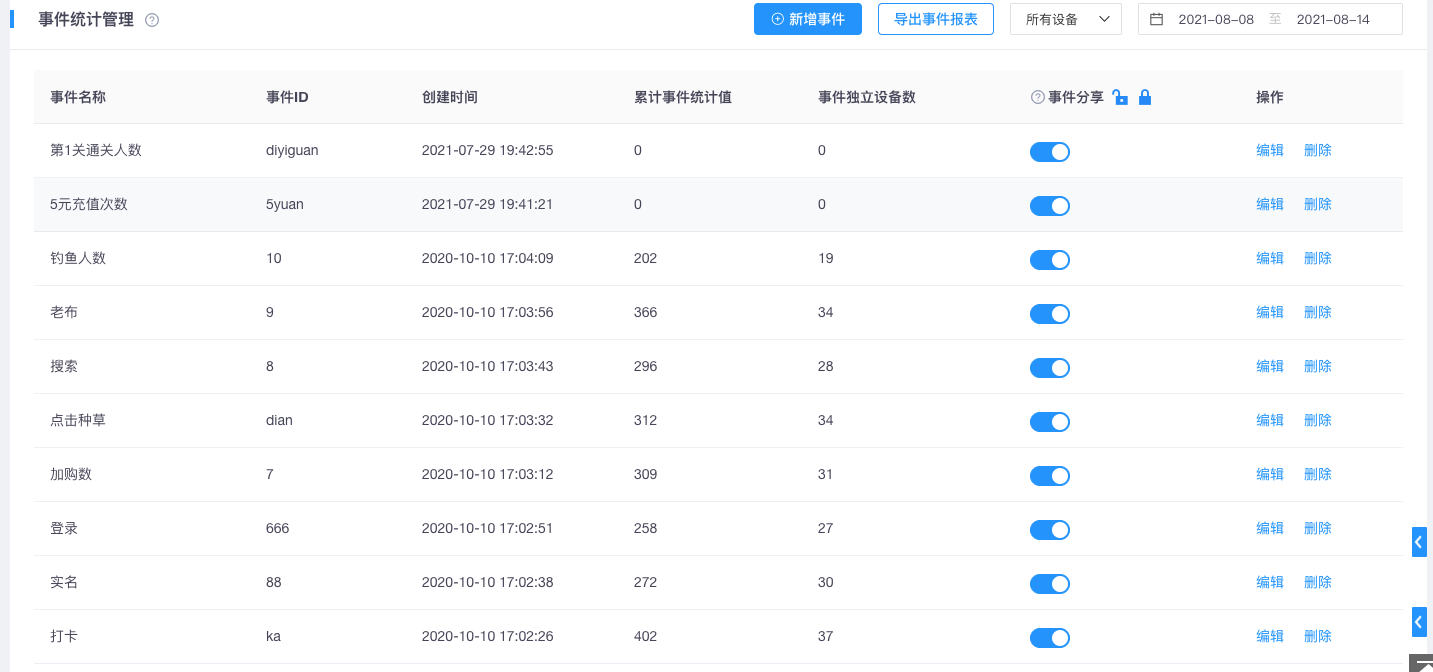The height and width of the screenshot is (672, 1433).
Task: Click the event ID cell dian
Action: pyautogui.click(x=279, y=420)
